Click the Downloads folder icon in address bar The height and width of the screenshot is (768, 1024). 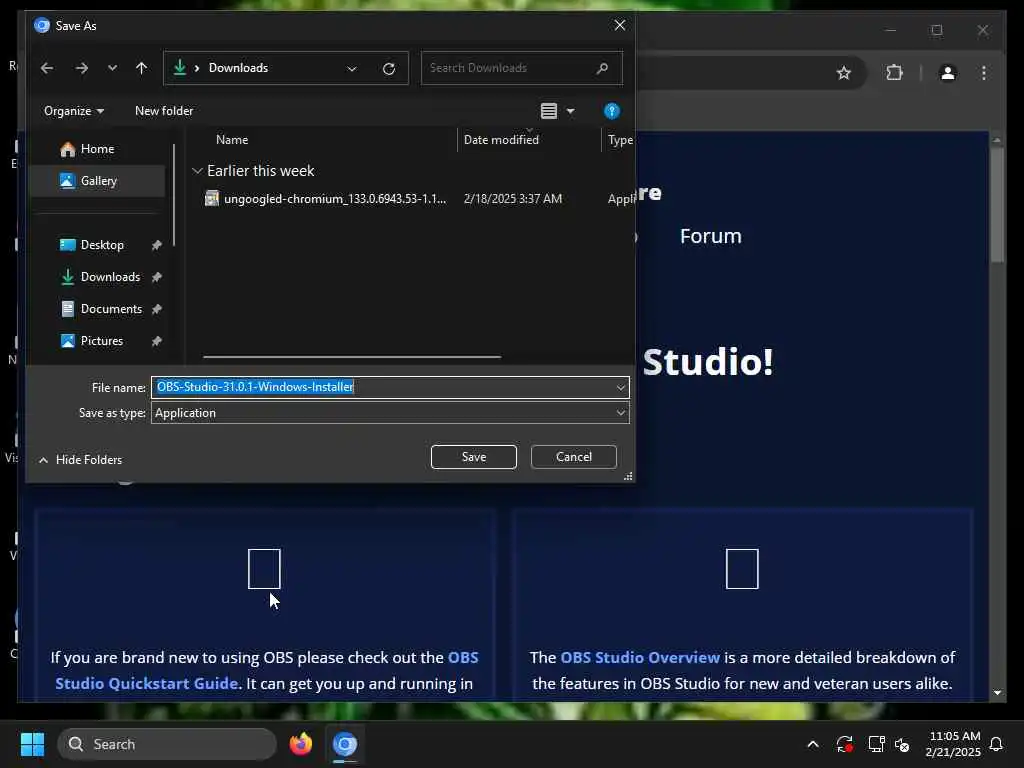pos(180,67)
